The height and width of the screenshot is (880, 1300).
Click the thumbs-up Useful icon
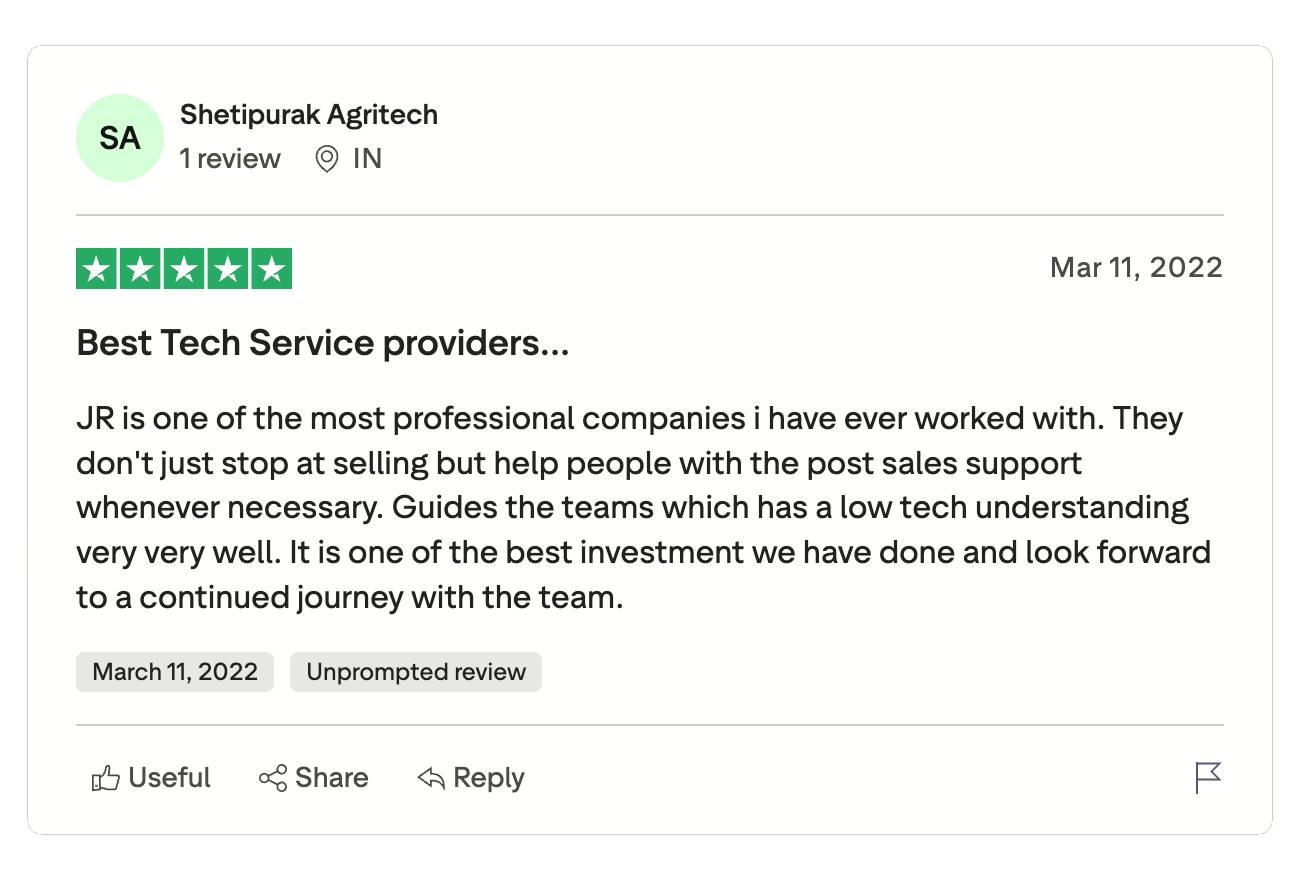tap(105, 778)
